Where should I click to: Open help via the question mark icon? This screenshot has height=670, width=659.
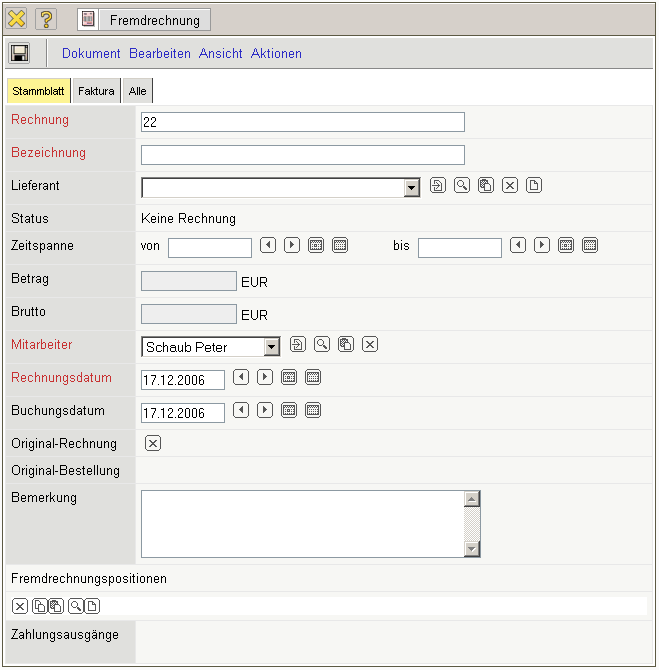point(46,19)
